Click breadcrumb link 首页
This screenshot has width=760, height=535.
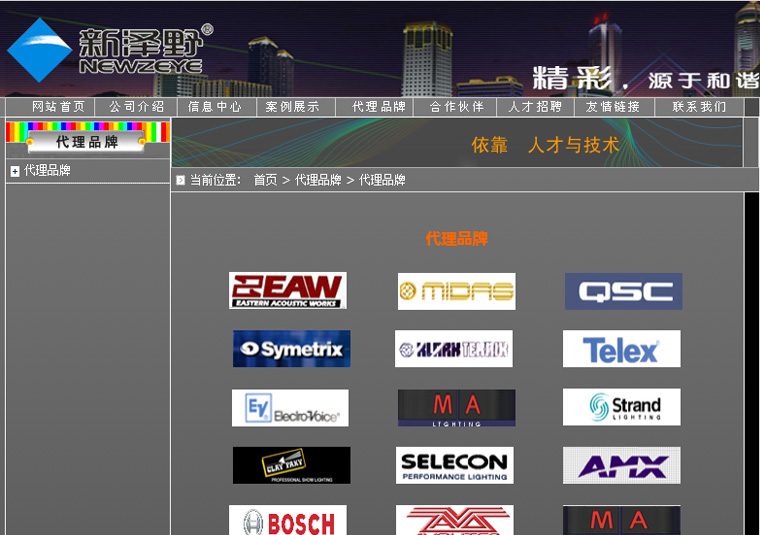tap(265, 180)
